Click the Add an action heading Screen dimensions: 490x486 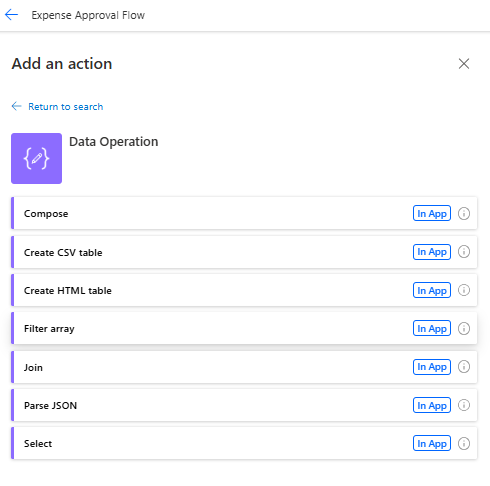coord(62,64)
